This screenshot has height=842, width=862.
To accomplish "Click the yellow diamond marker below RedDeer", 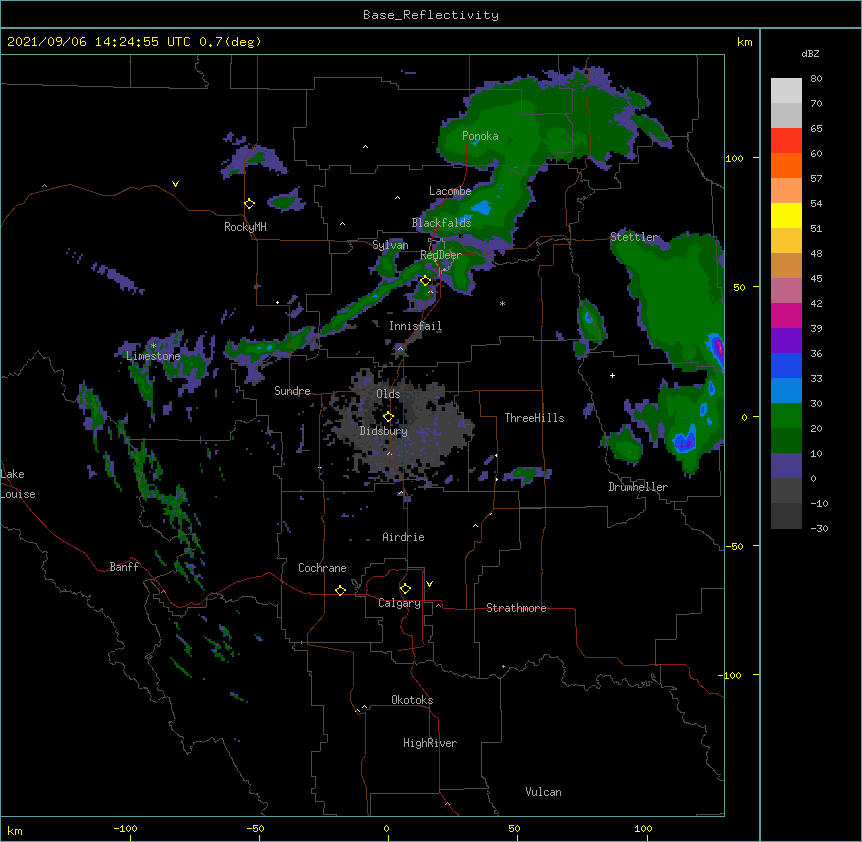I will [425, 281].
